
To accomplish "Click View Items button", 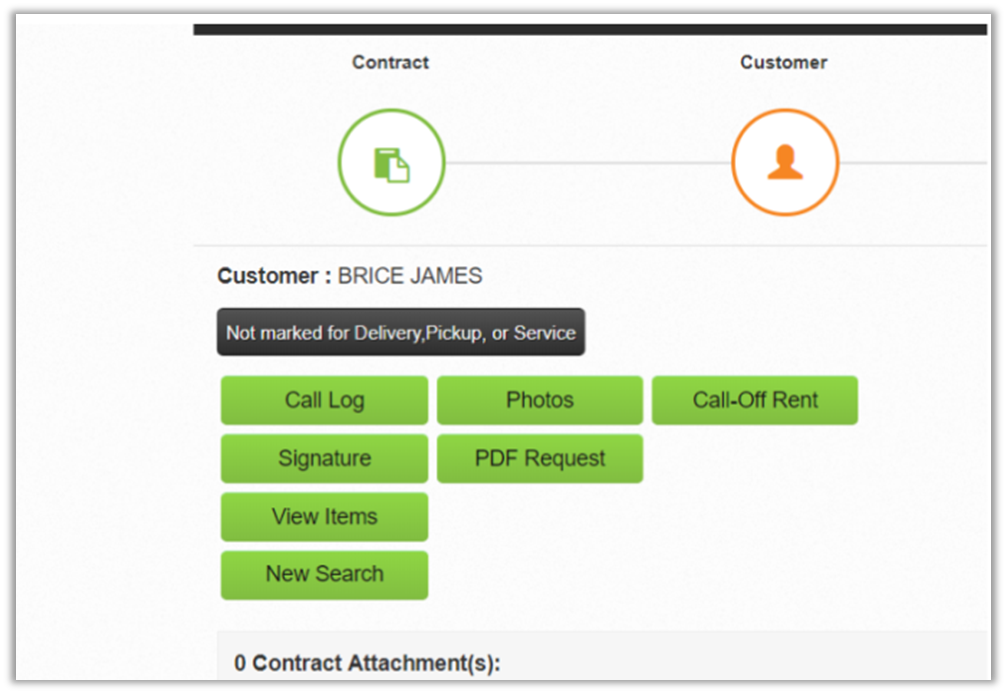I will (324, 517).
